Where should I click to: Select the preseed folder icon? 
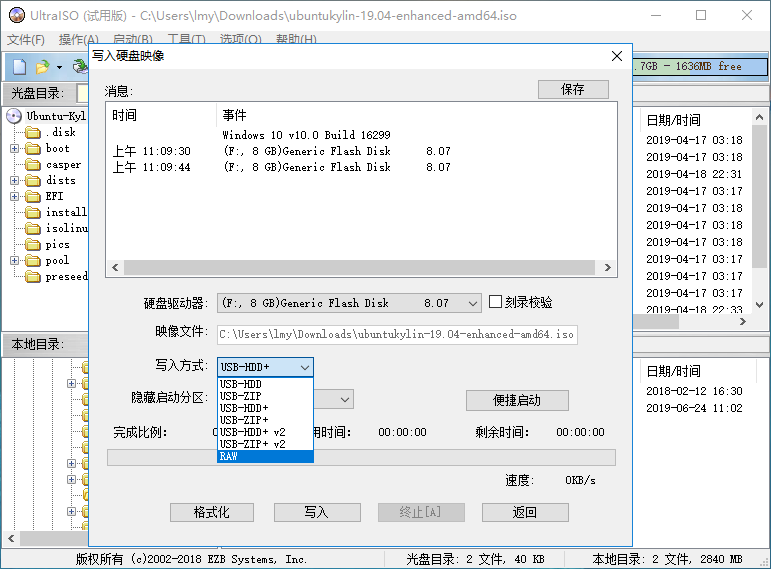point(33,277)
